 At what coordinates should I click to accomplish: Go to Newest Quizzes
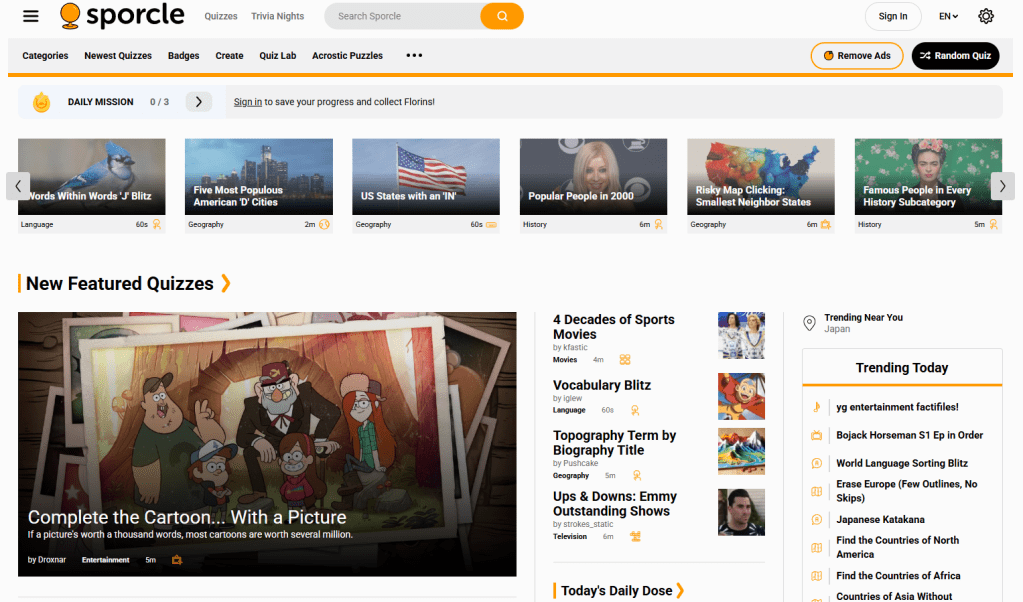click(x=118, y=55)
